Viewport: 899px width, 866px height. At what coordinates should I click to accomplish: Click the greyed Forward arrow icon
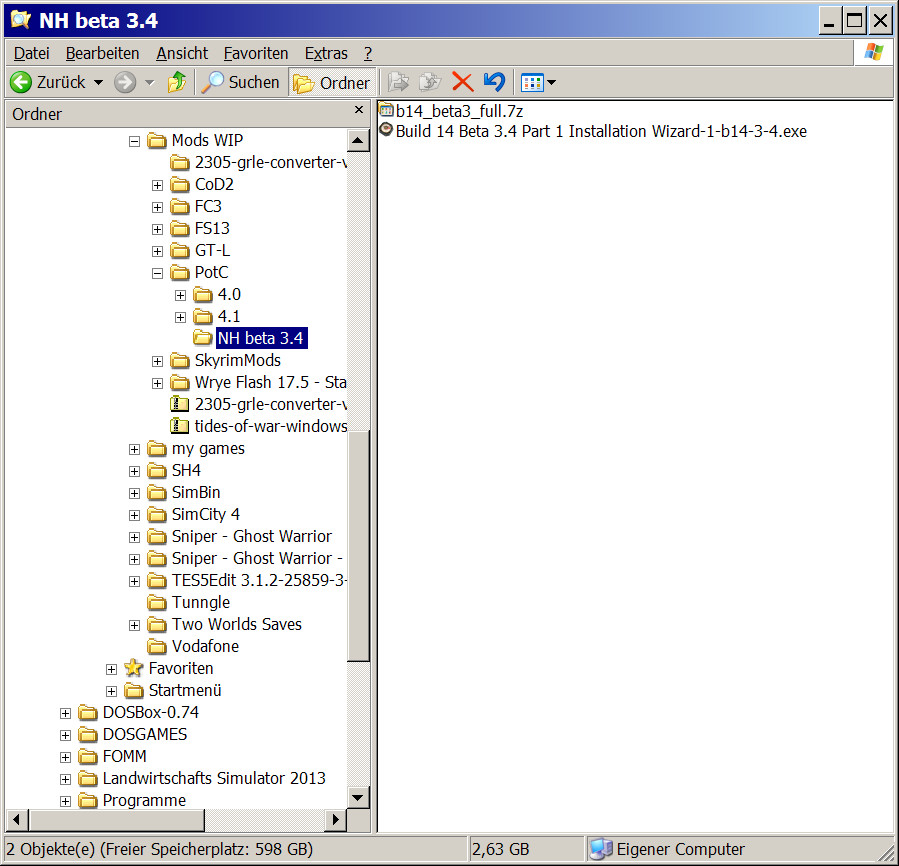(124, 83)
